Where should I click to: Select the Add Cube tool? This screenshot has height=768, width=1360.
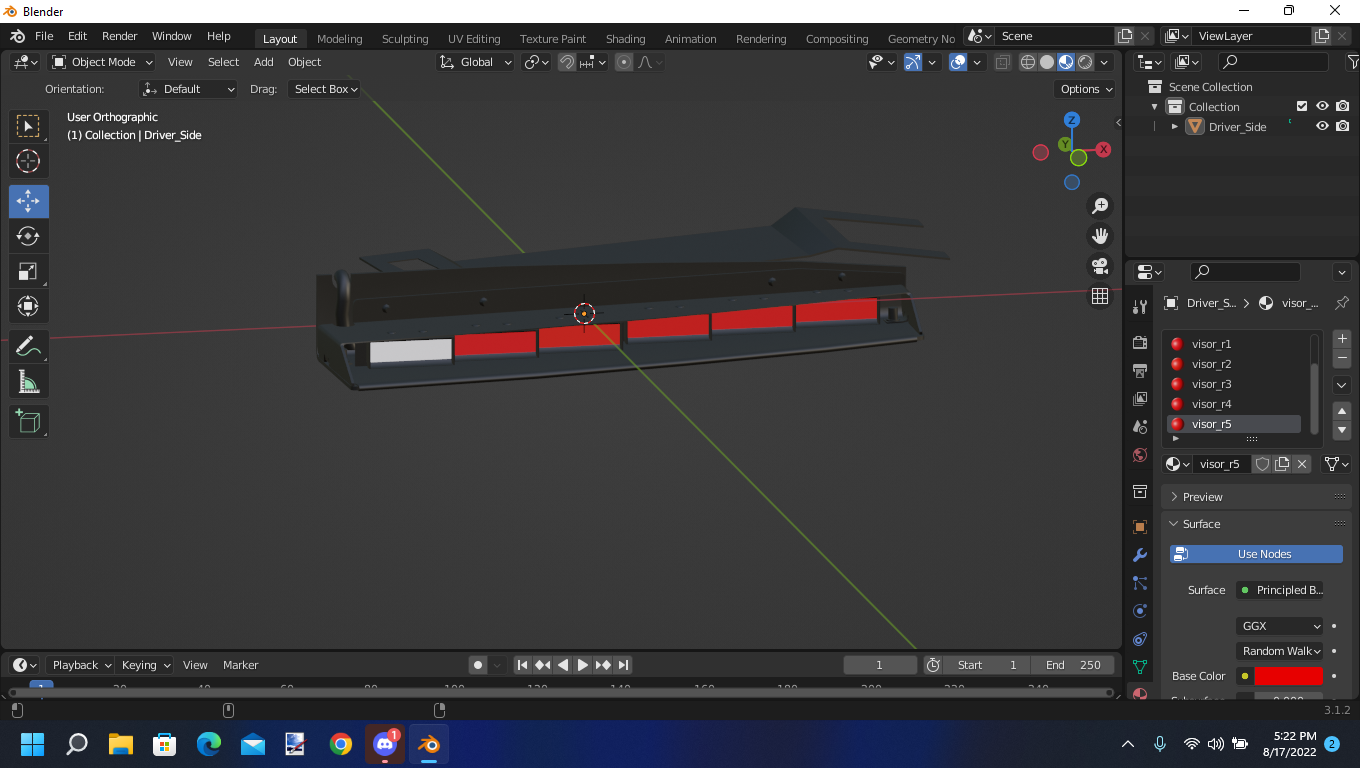pos(28,421)
